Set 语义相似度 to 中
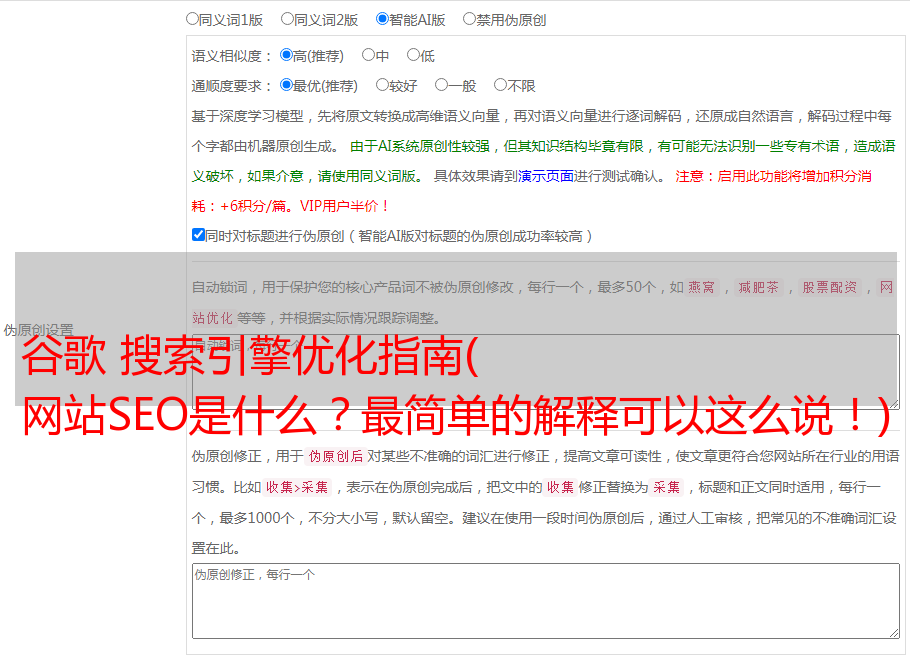 pyautogui.click(x=368, y=55)
